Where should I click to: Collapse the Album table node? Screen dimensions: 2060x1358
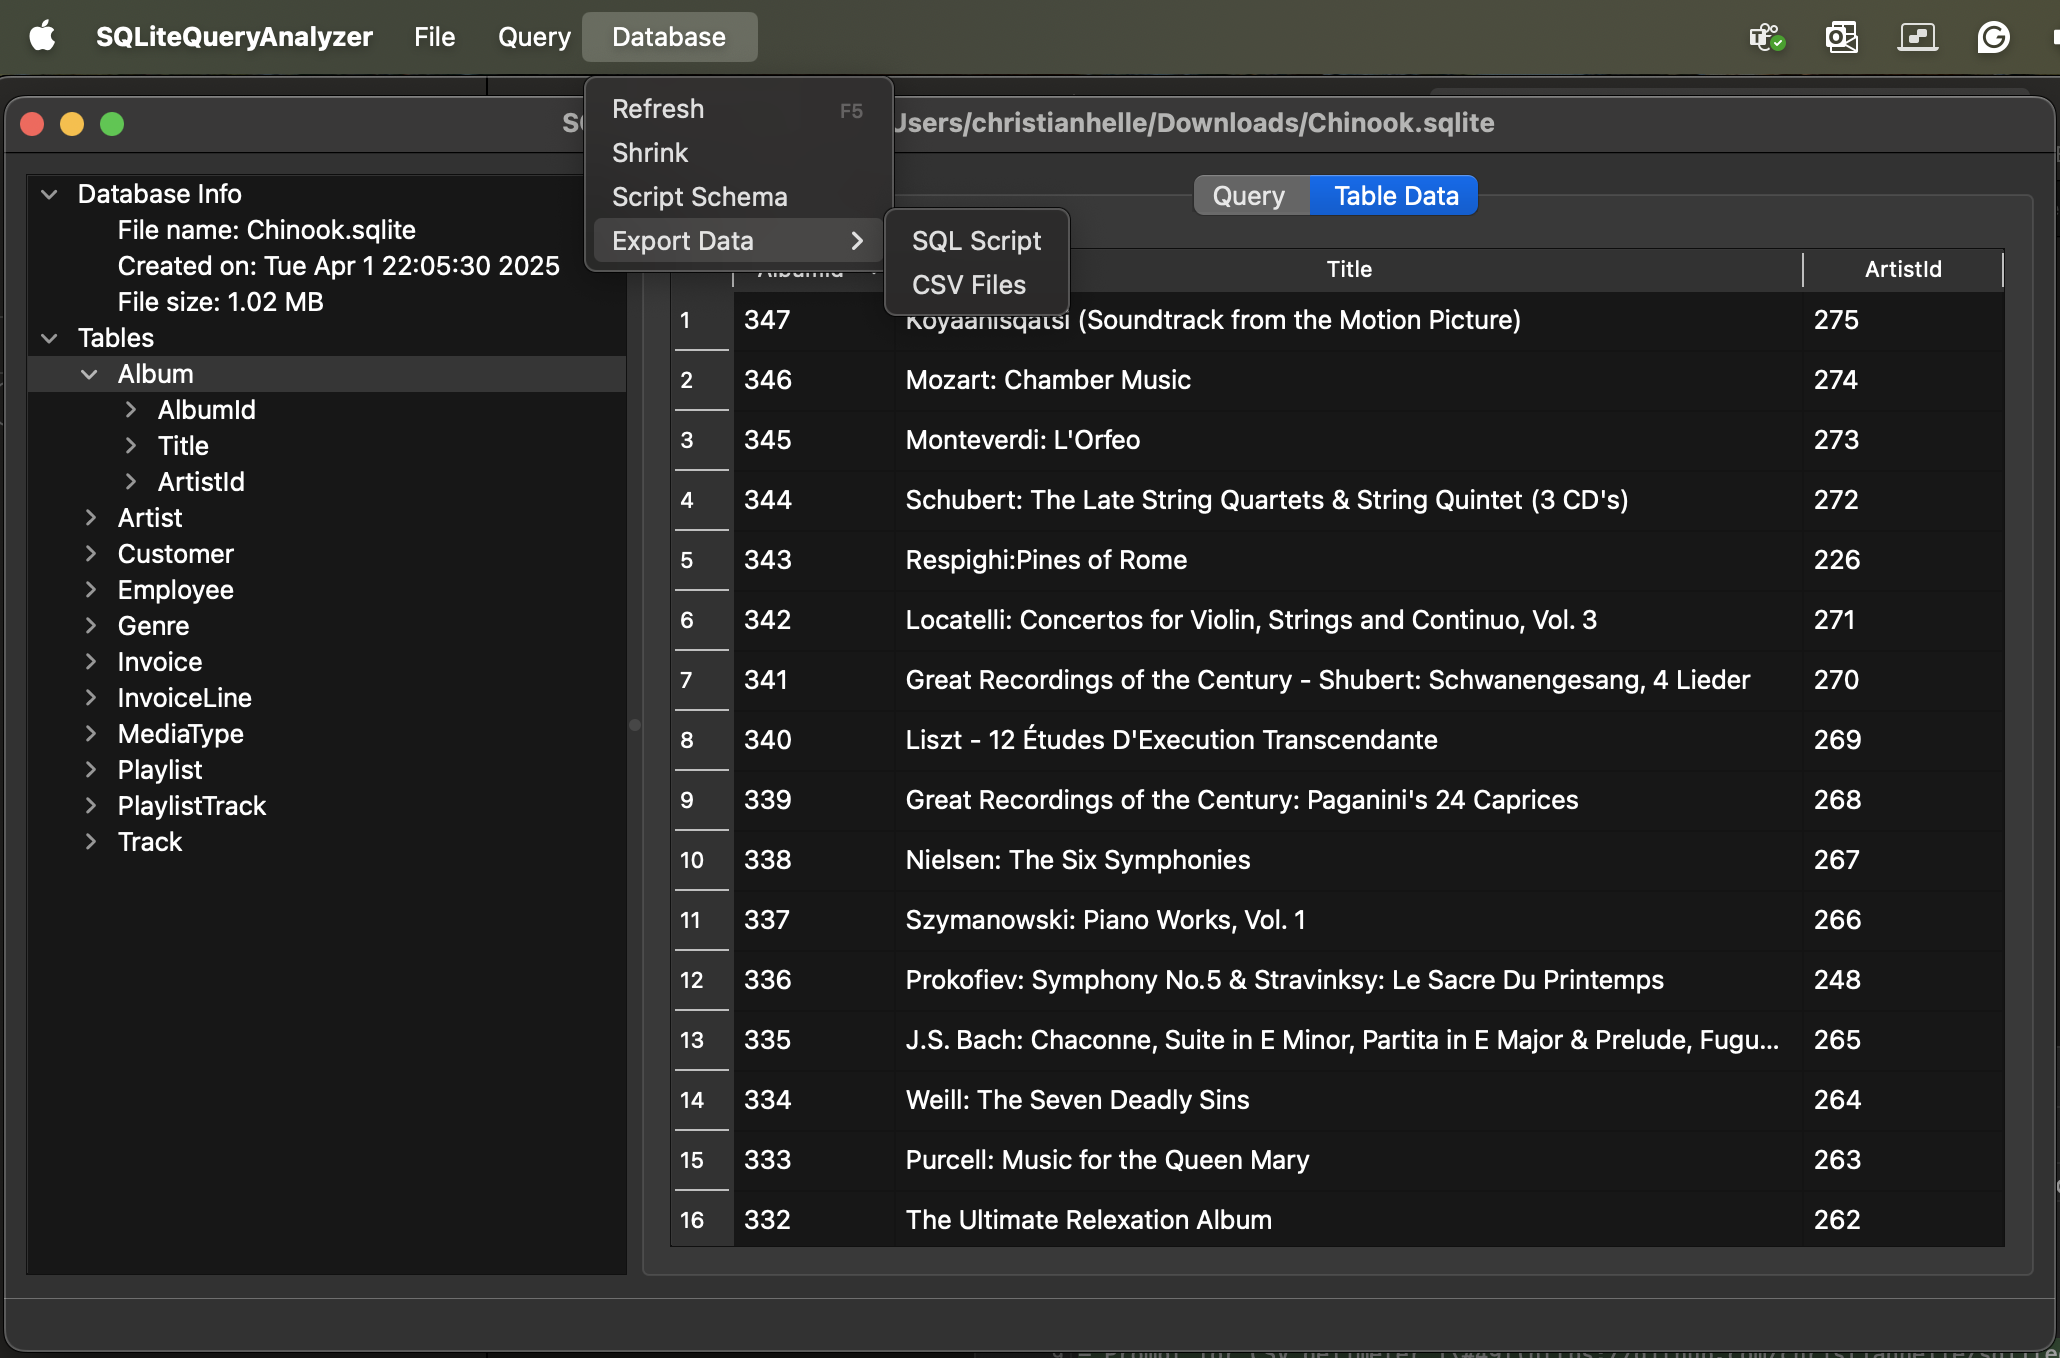coord(89,374)
